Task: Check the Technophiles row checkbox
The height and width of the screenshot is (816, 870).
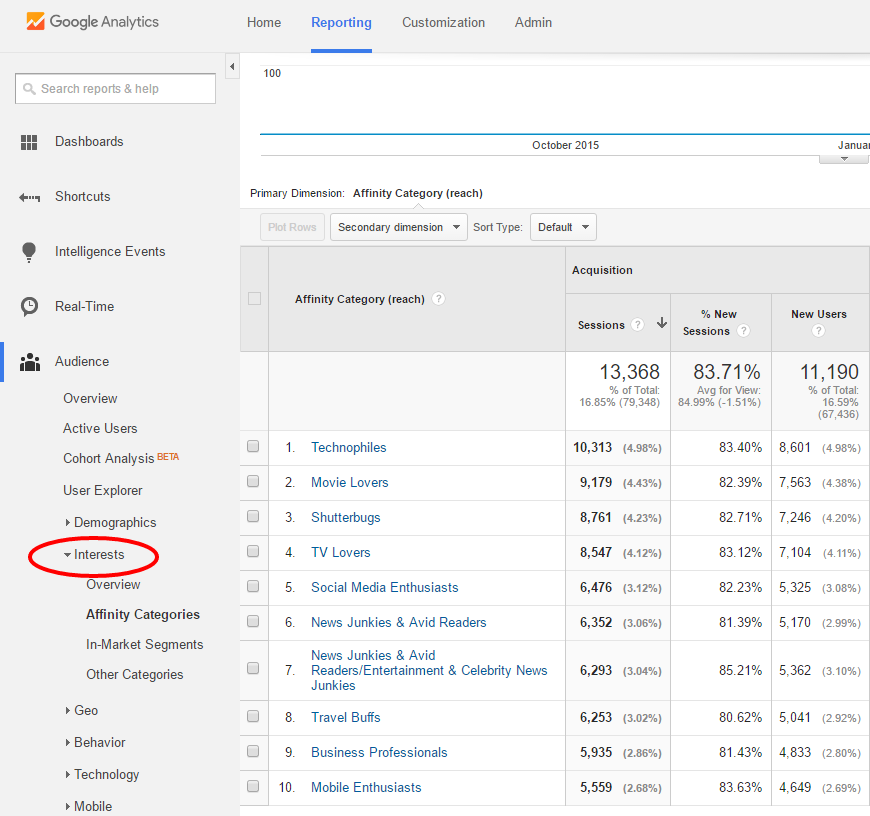Action: [253, 446]
